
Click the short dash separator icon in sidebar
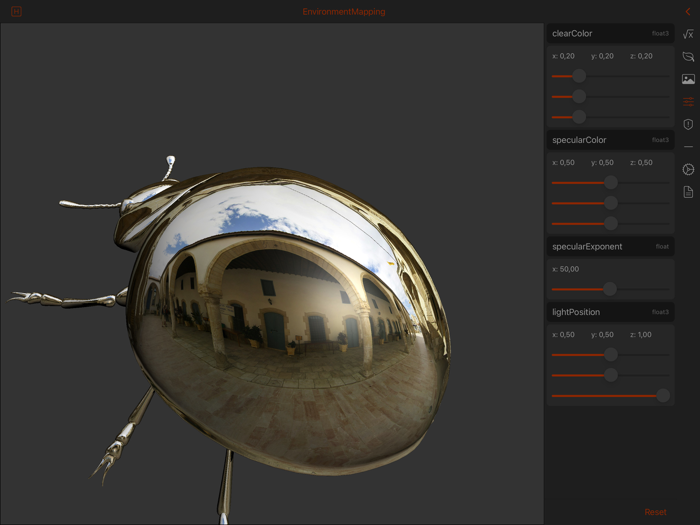click(688, 147)
